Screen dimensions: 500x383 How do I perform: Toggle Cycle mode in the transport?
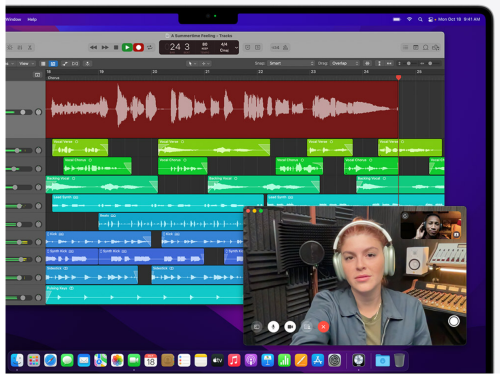coord(150,47)
